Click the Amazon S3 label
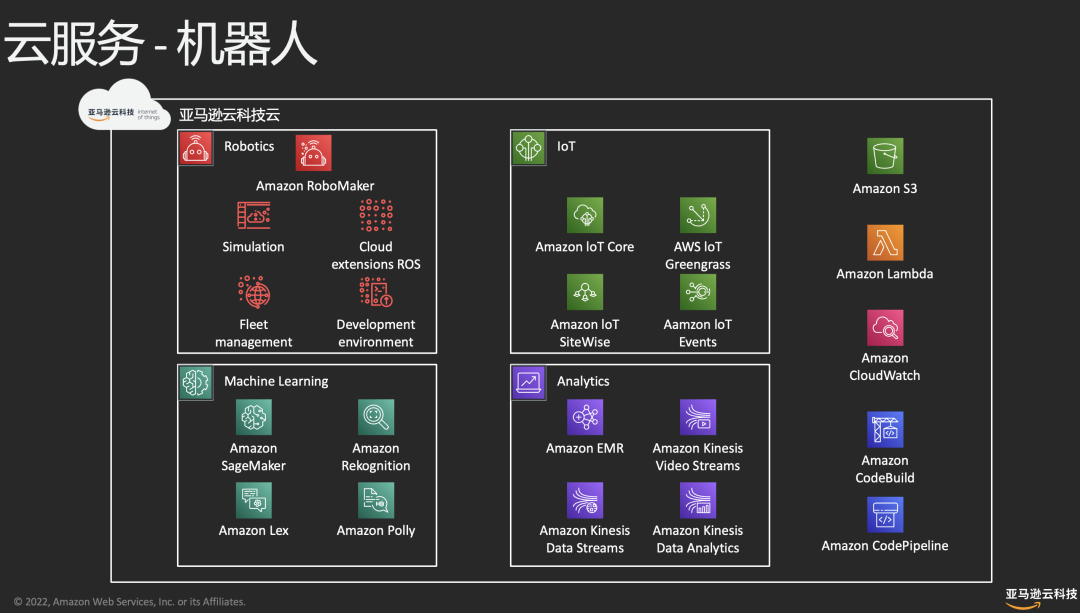Screen dimensions: 1080x613 (885, 189)
